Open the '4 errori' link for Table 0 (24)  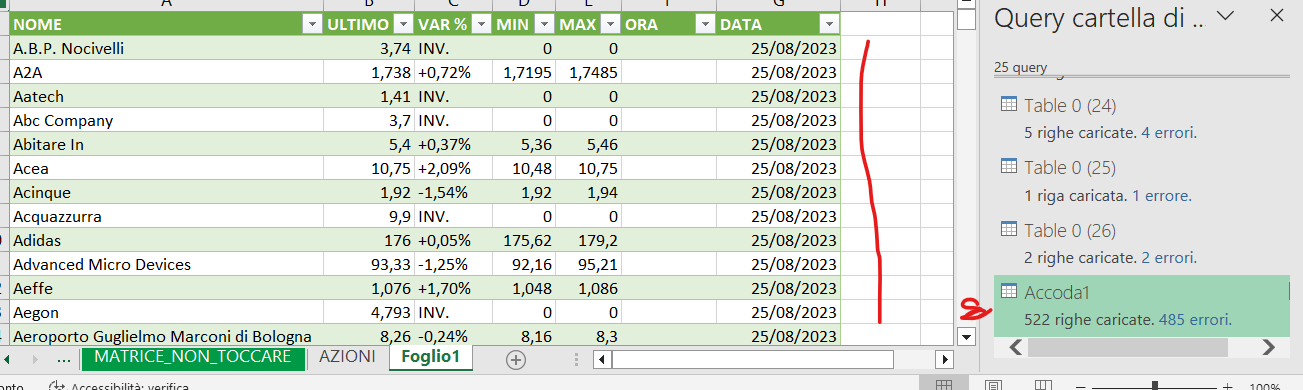[x=1168, y=132]
